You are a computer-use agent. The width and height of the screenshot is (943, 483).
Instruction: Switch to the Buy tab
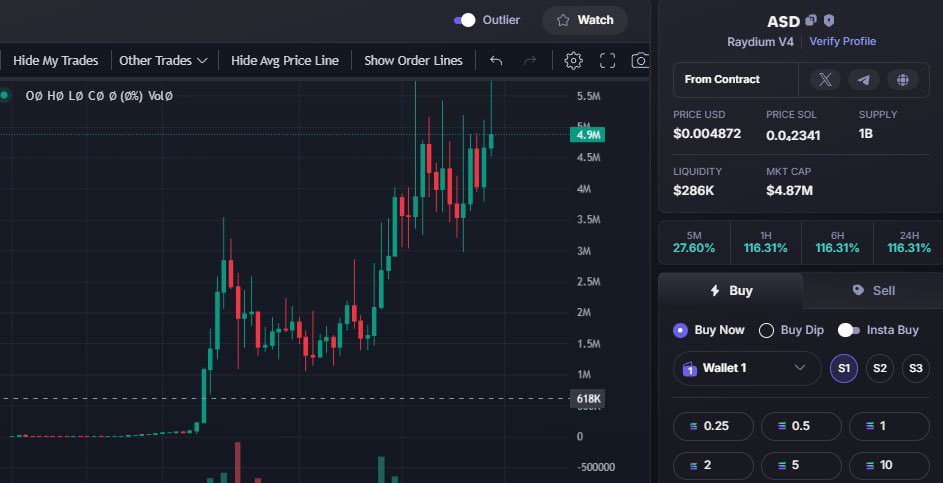[731, 291]
